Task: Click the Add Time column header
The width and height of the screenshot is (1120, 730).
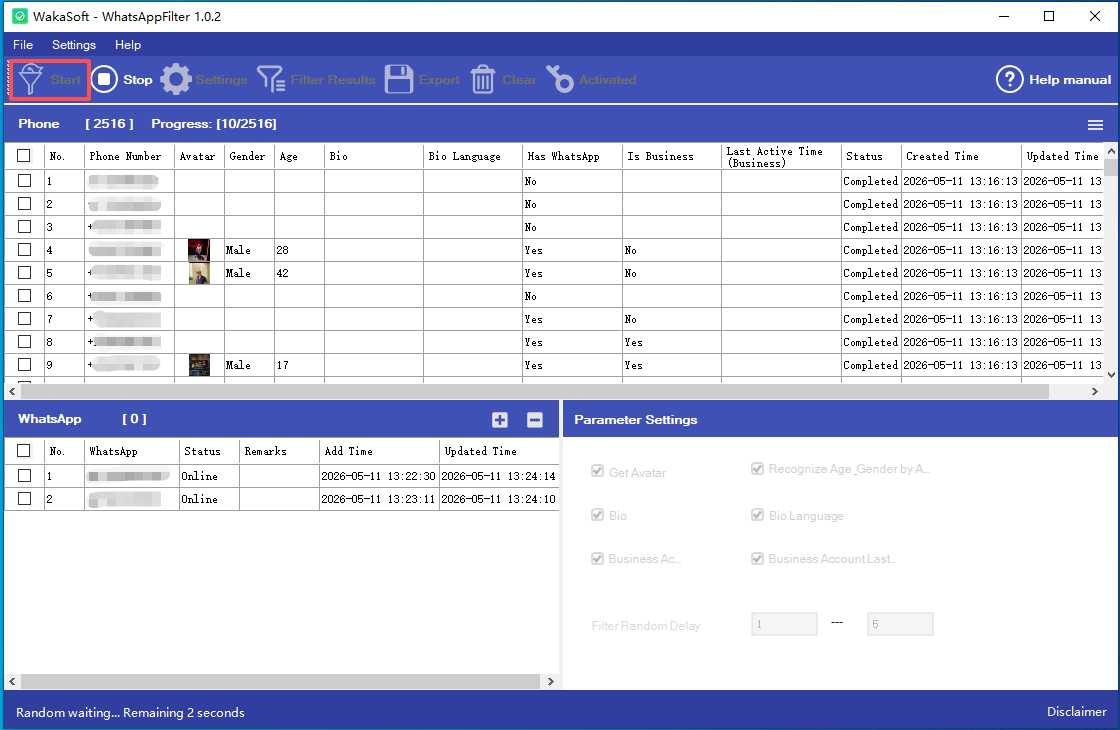Action: point(349,451)
